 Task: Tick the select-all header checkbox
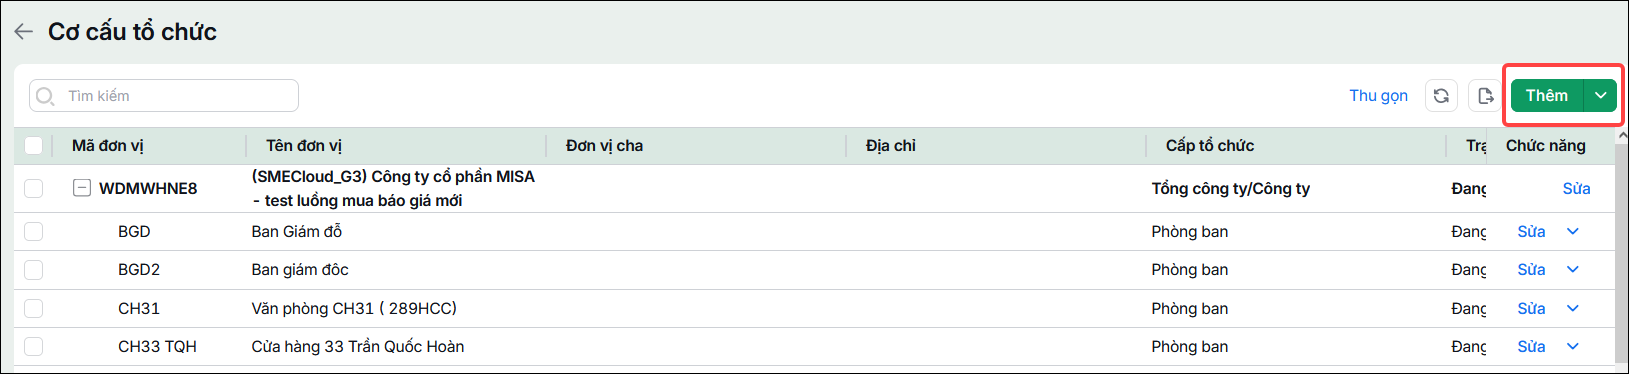[34, 146]
